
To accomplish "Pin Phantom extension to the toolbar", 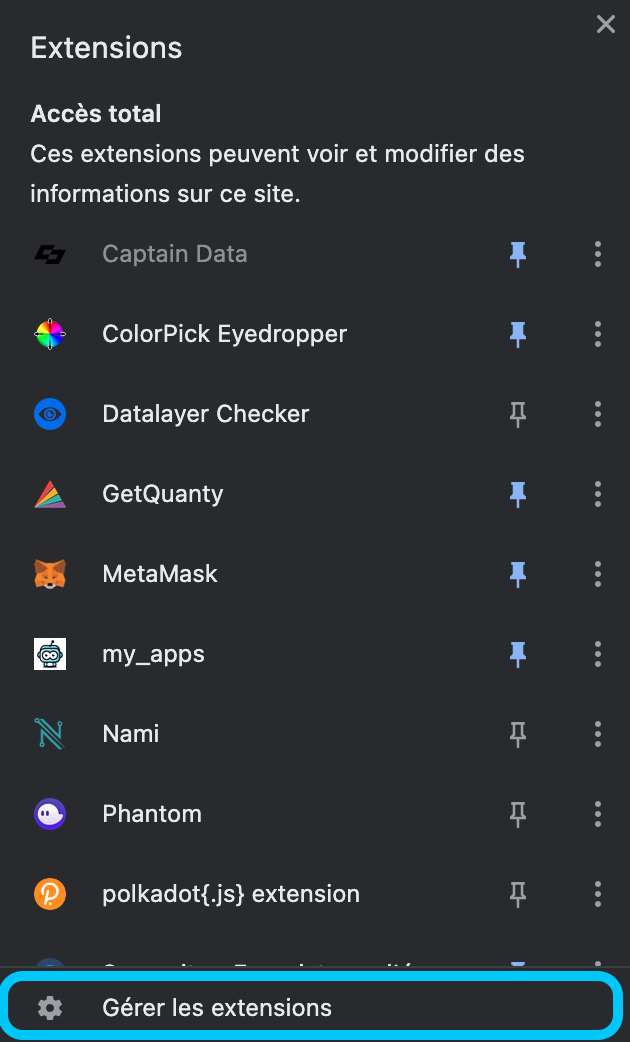I will (x=518, y=814).
